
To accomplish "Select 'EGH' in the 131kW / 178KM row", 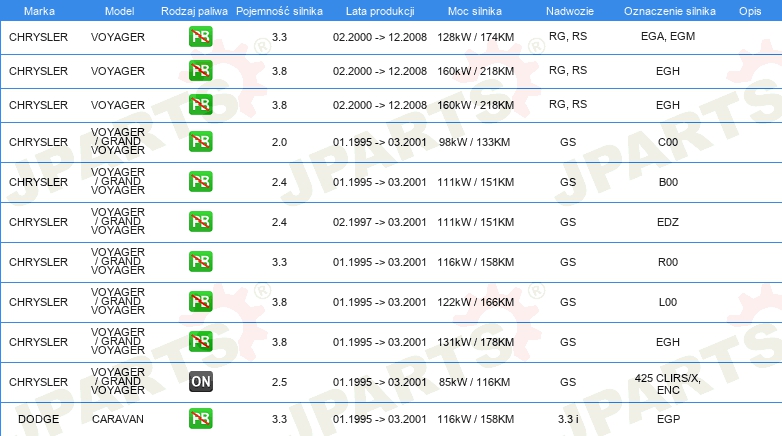I will pyautogui.click(x=668, y=342).
